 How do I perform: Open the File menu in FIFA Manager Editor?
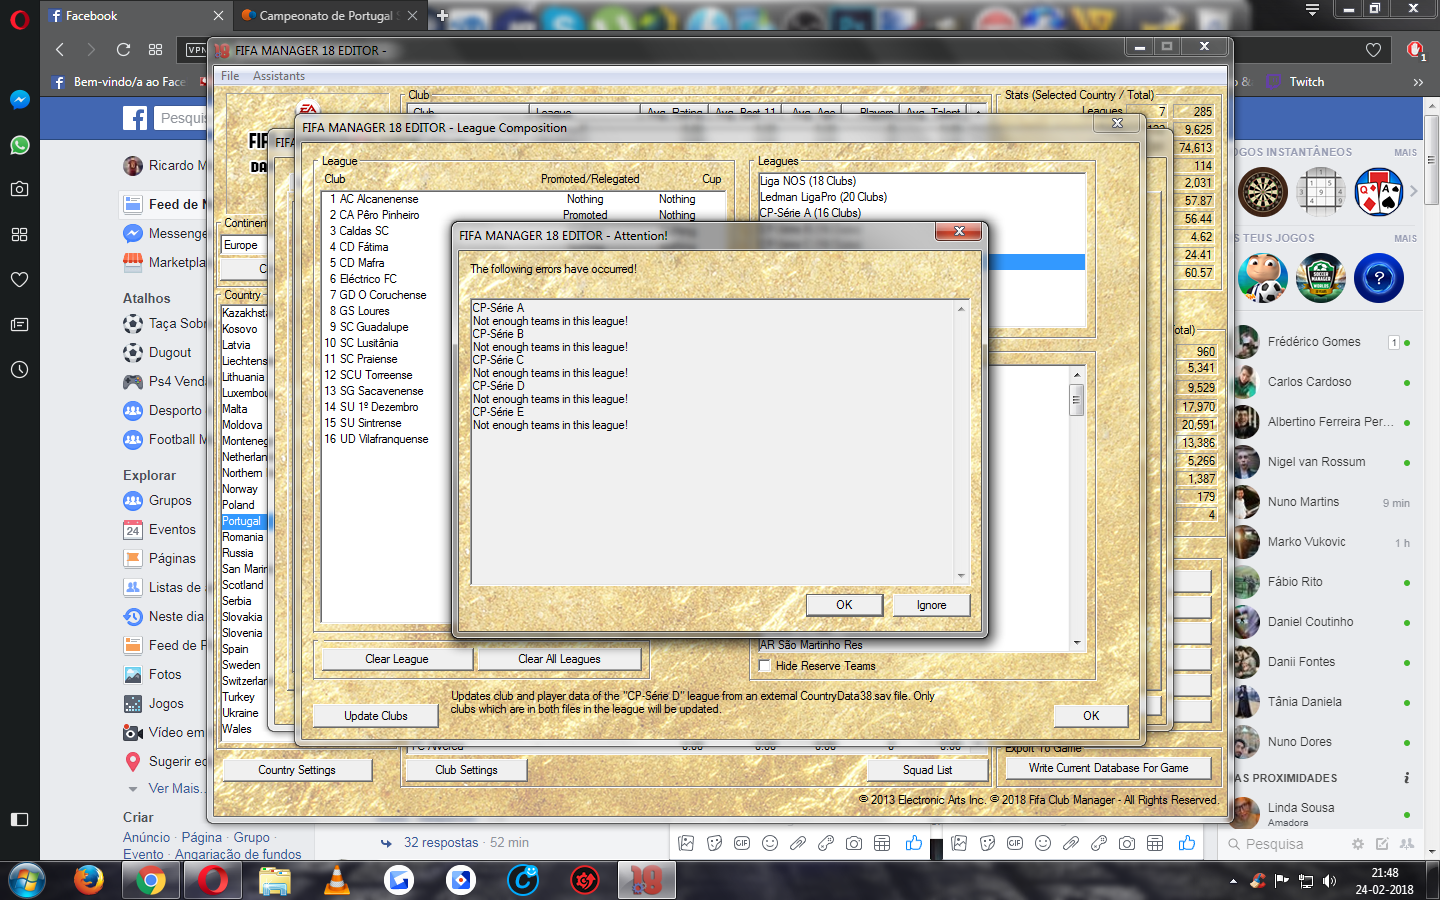point(230,76)
